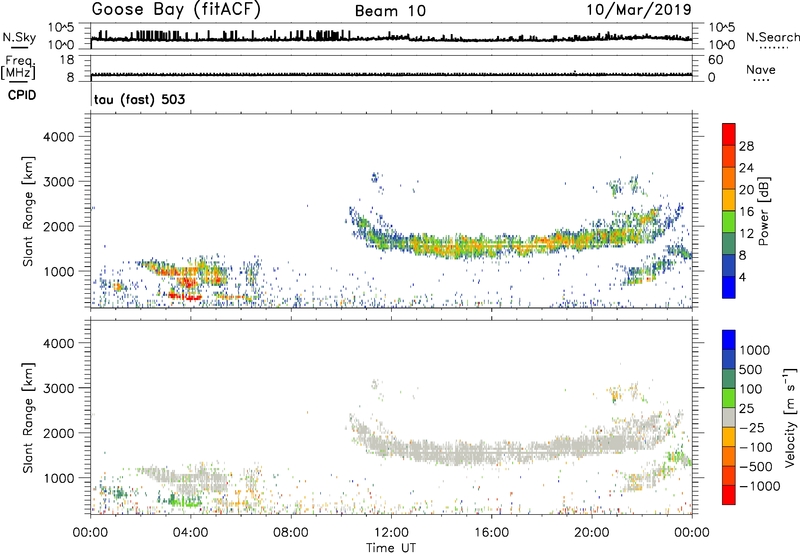Click the '500' label on Velocity colorbar

click(x=751, y=370)
